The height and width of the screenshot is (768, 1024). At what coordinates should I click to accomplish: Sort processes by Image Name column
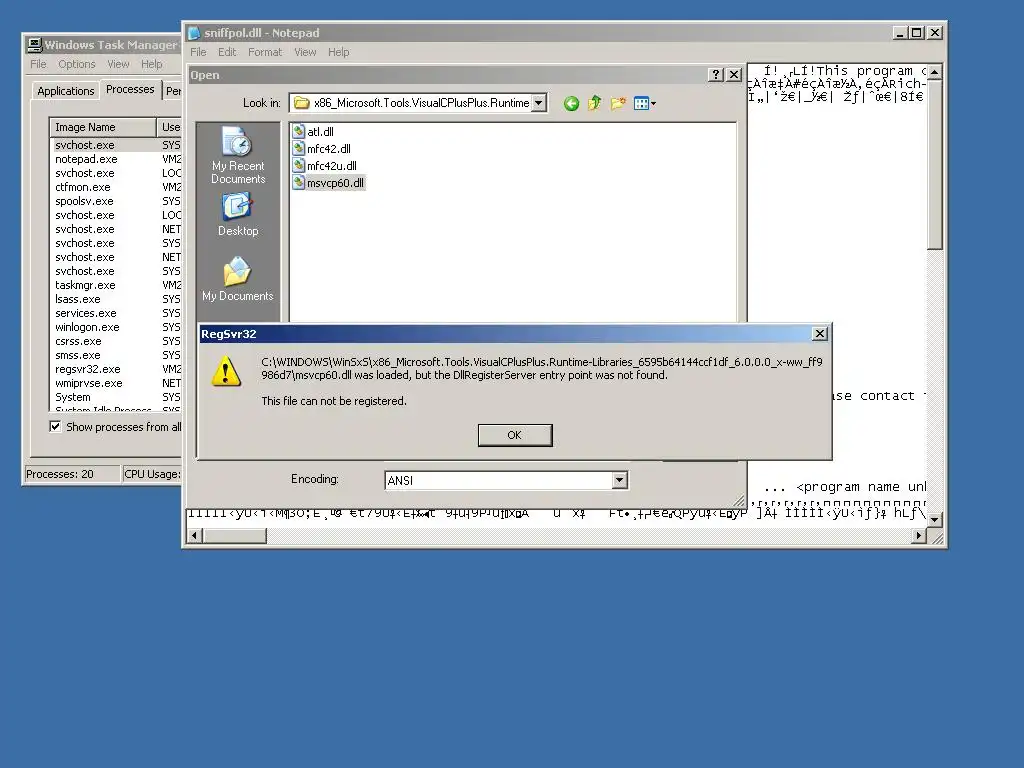[x=103, y=127]
